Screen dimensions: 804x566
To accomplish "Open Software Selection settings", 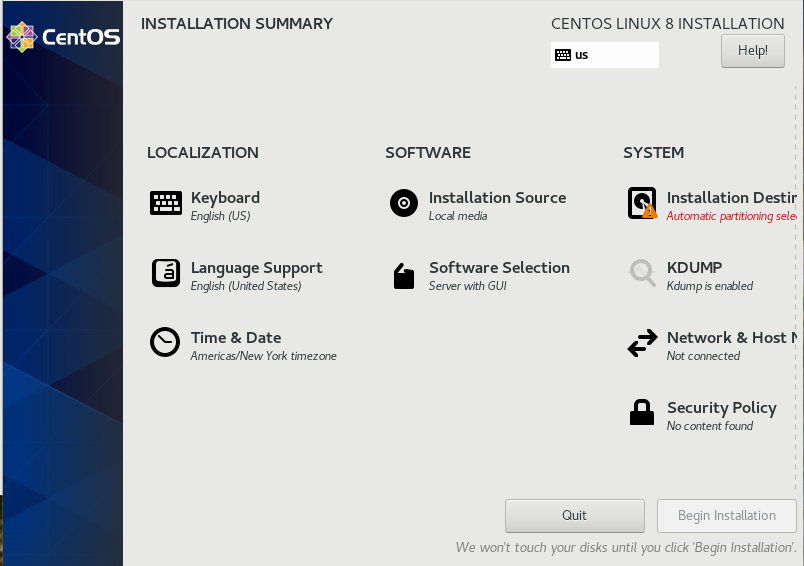I will coord(499,268).
